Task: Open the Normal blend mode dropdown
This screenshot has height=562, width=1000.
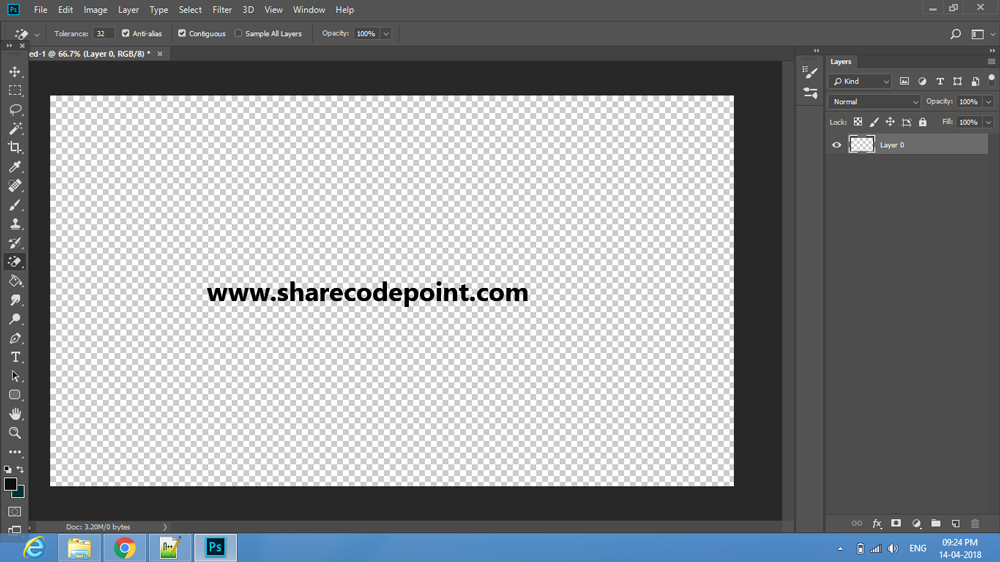Action: pos(874,101)
